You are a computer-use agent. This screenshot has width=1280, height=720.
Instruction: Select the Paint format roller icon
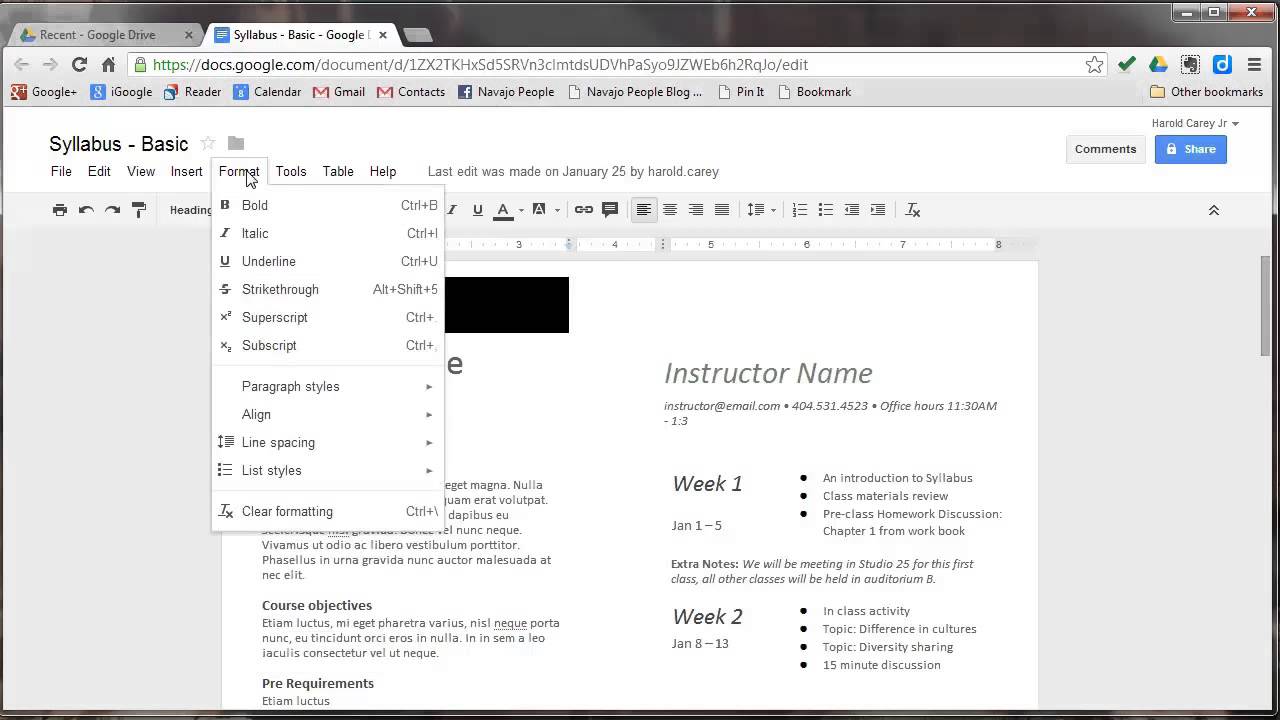[x=139, y=210]
